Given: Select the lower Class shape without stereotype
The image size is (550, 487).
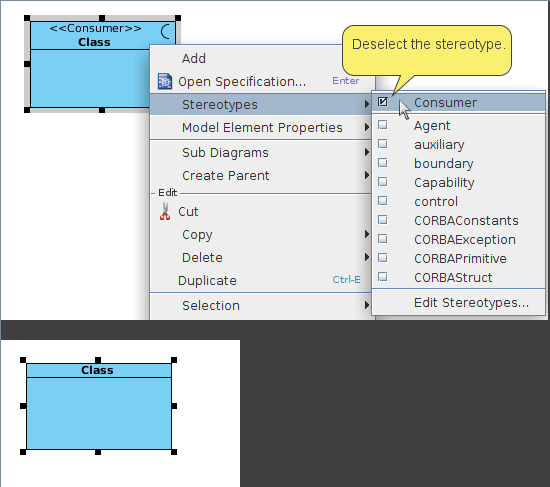Looking at the screenshot, I should tap(99, 406).
